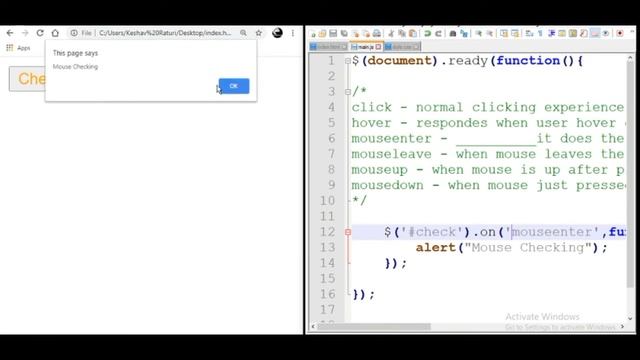Click the Paste clipboard icon

[x=413, y=33]
